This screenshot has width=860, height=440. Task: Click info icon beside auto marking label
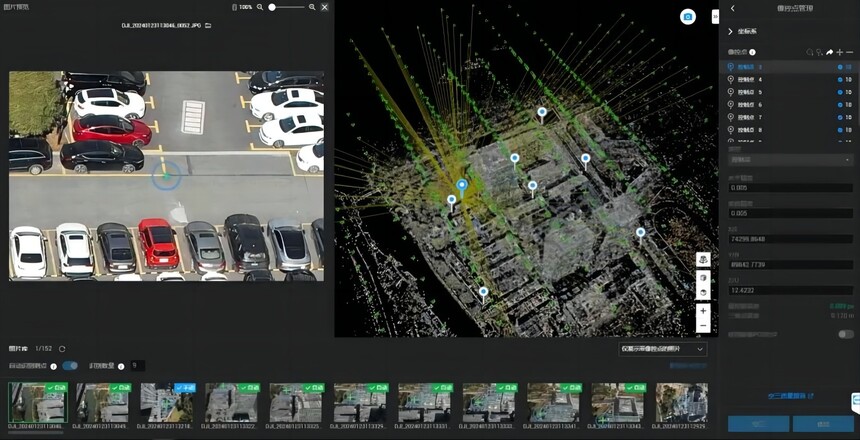[x=54, y=366]
